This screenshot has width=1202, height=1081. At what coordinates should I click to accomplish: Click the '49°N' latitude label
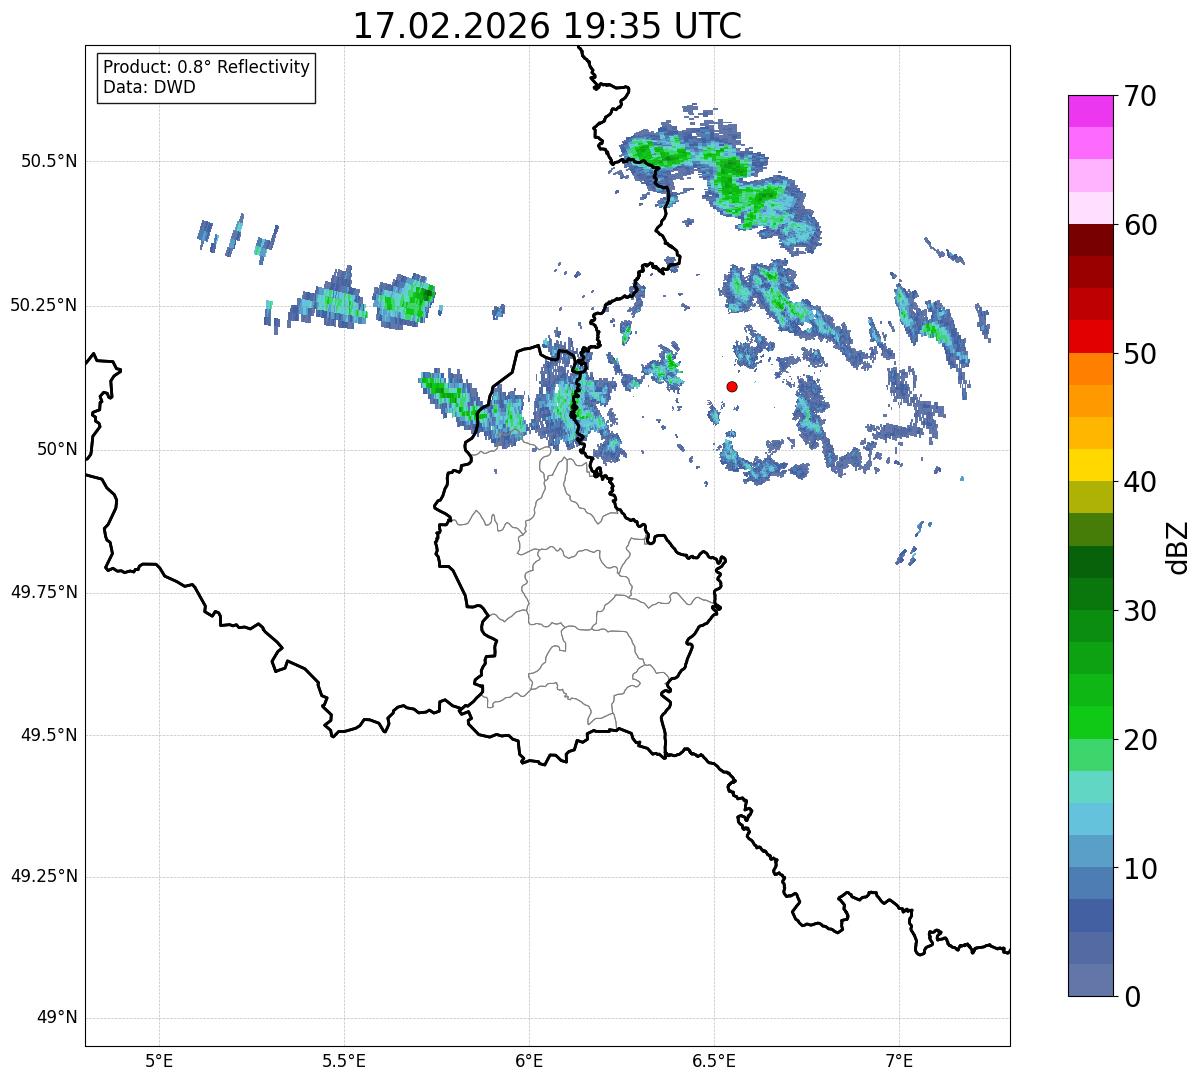[x=57, y=1018]
